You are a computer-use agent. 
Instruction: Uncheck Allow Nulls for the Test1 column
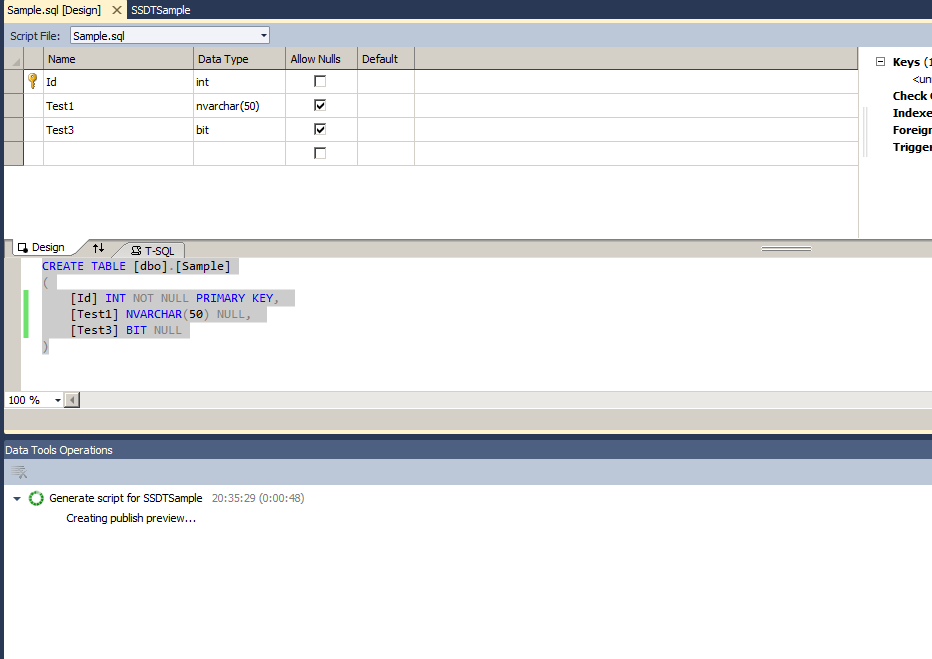coord(319,105)
